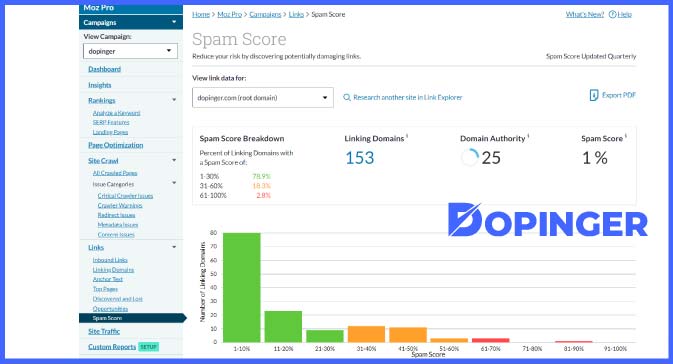Open Crawler Warnings

[x=120, y=206]
